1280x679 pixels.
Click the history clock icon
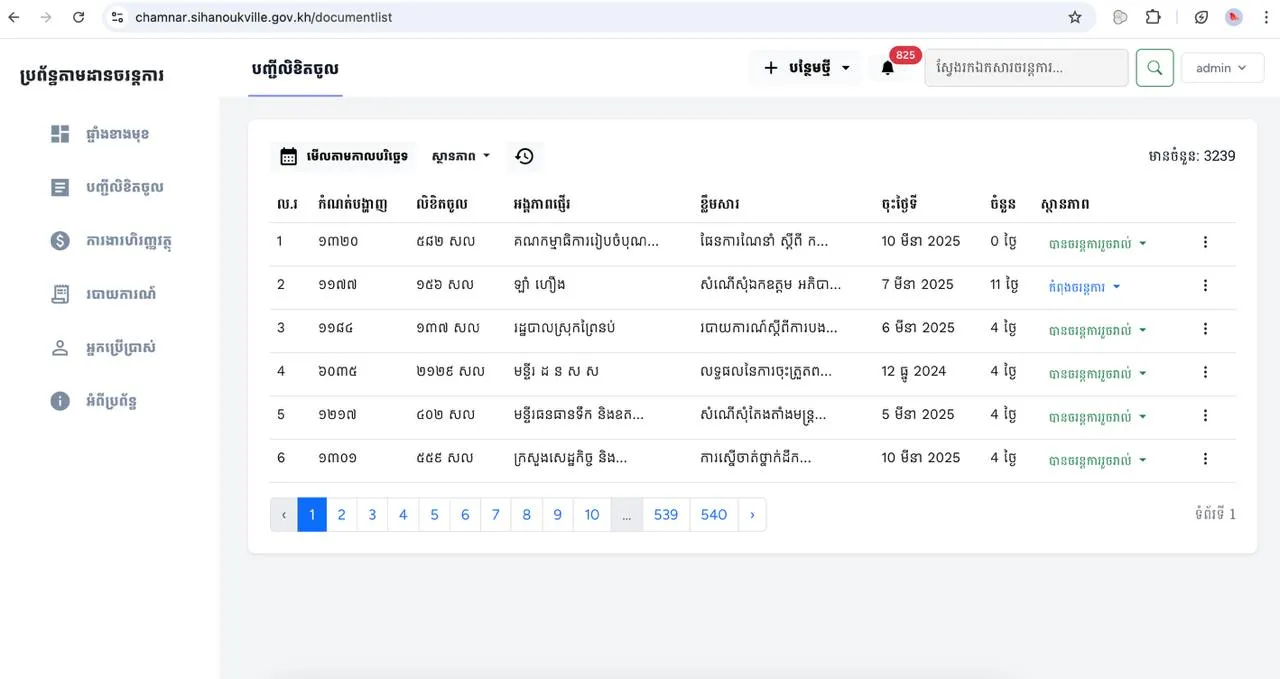pyautogui.click(x=524, y=156)
